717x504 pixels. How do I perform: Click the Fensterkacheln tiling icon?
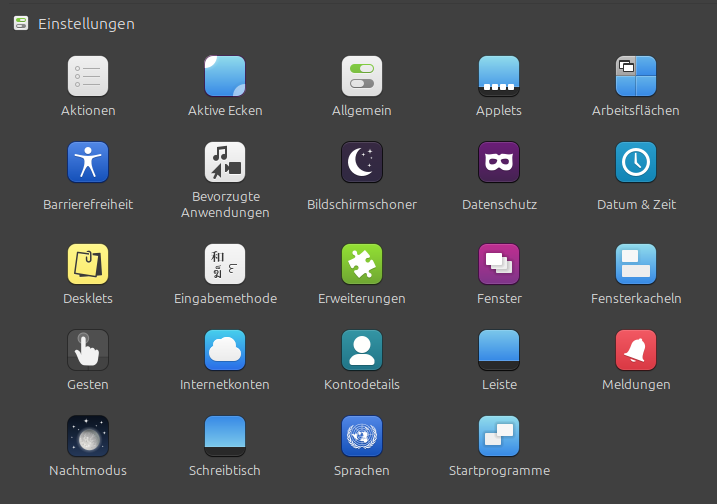point(636,264)
